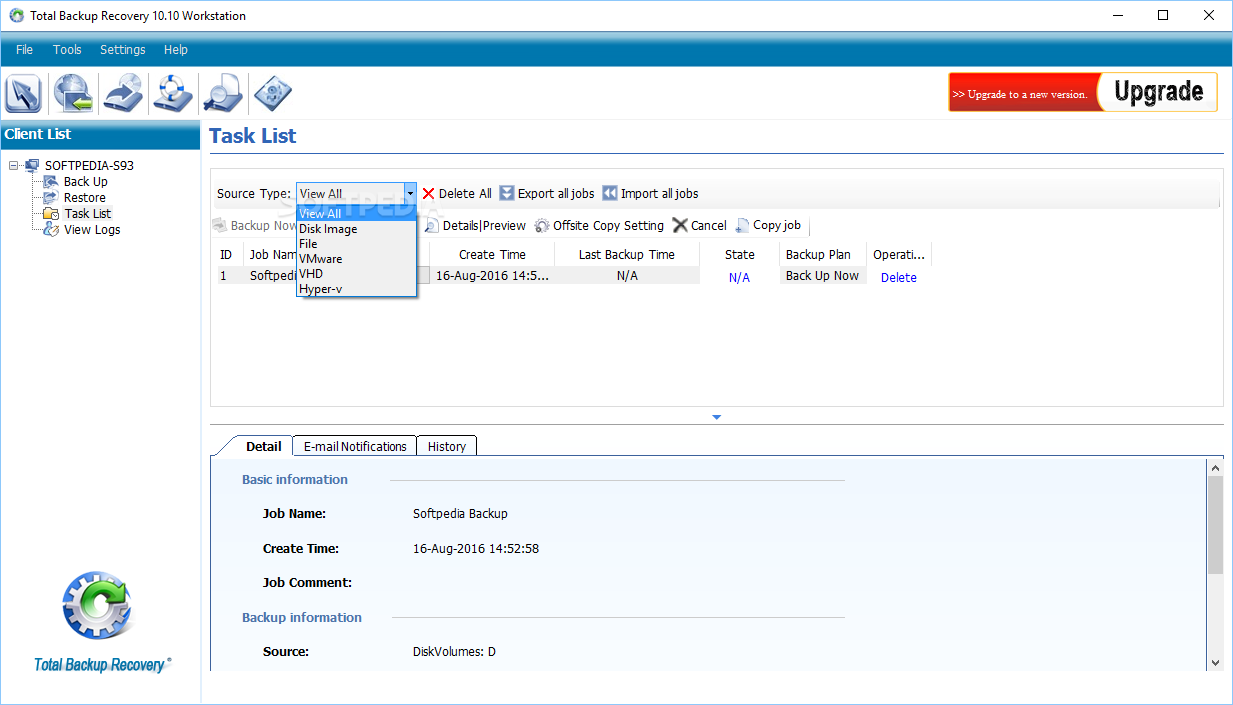This screenshot has height=705, width=1233.
Task: Click the Copy job document icon
Action: (x=742, y=226)
